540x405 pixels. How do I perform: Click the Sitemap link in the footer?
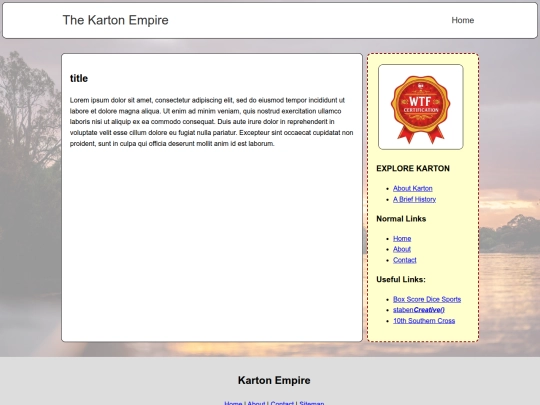(312, 403)
